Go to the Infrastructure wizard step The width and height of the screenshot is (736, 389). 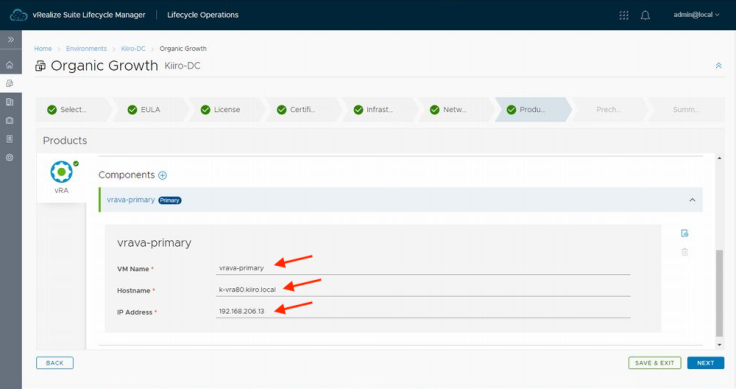379,109
